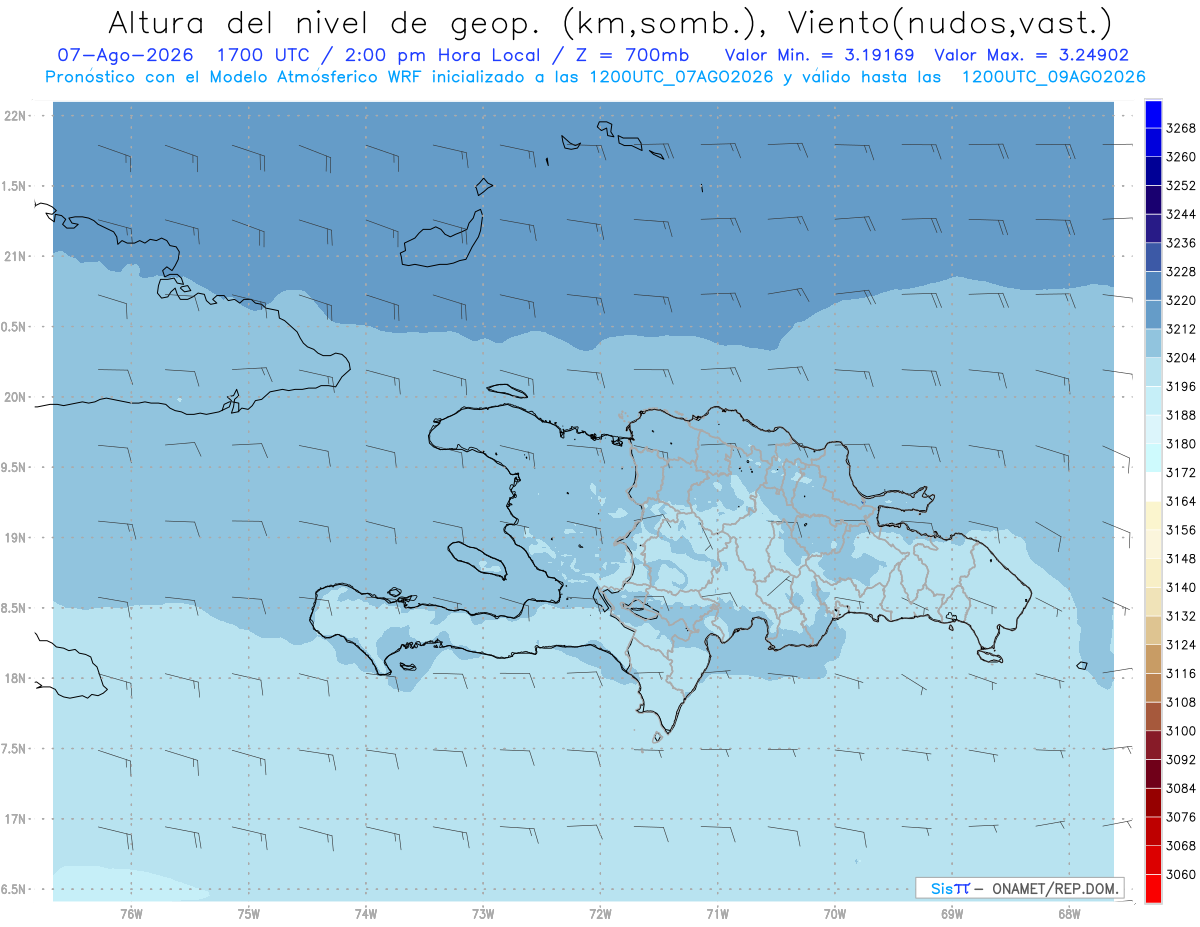1200x927 pixels.
Task: Click the 3172 colorbar value
Action: [1181, 472]
